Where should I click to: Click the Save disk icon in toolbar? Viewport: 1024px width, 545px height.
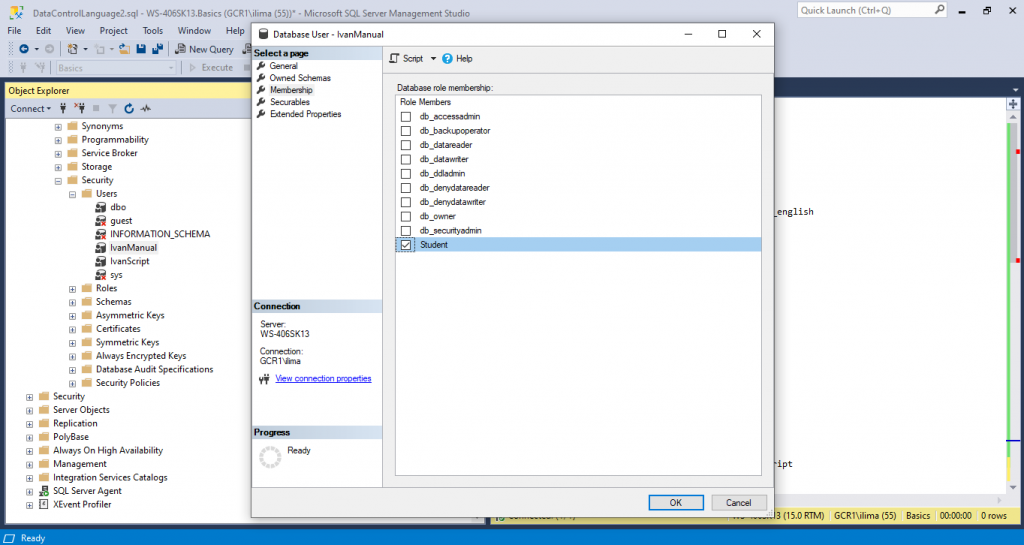[x=141, y=49]
